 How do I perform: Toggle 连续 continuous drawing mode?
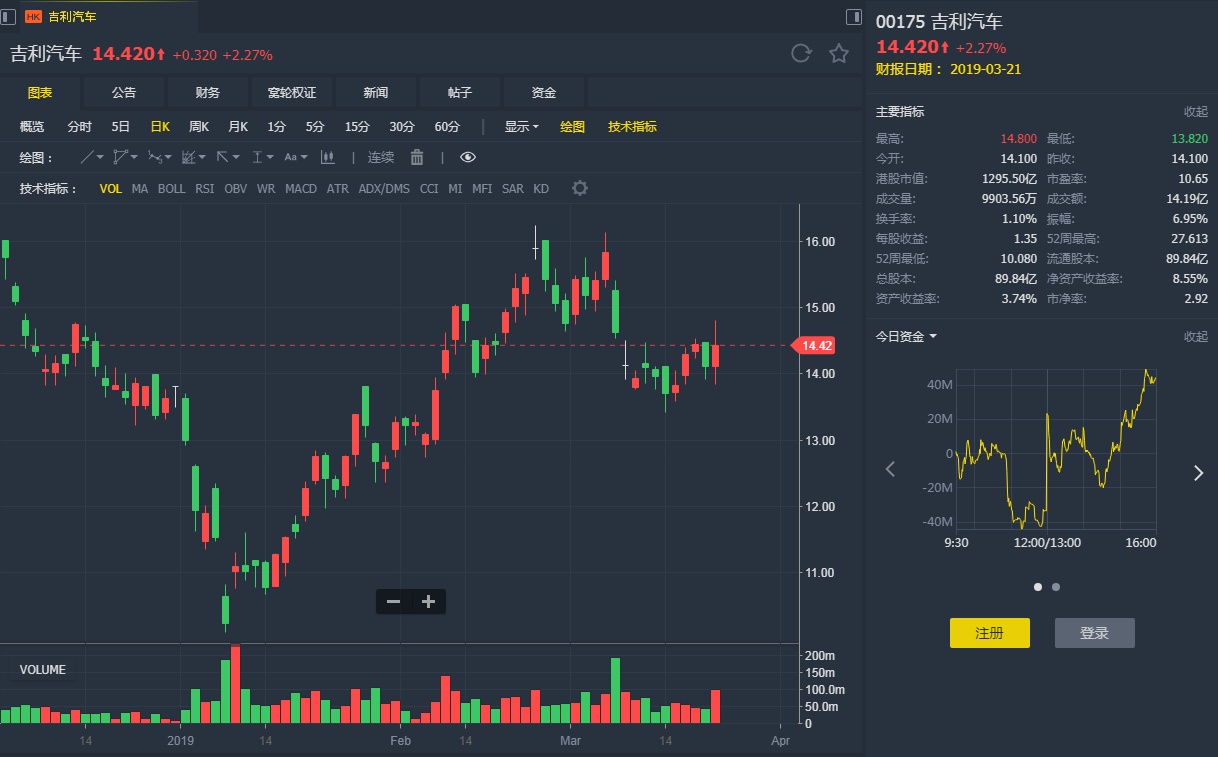pos(381,157)
